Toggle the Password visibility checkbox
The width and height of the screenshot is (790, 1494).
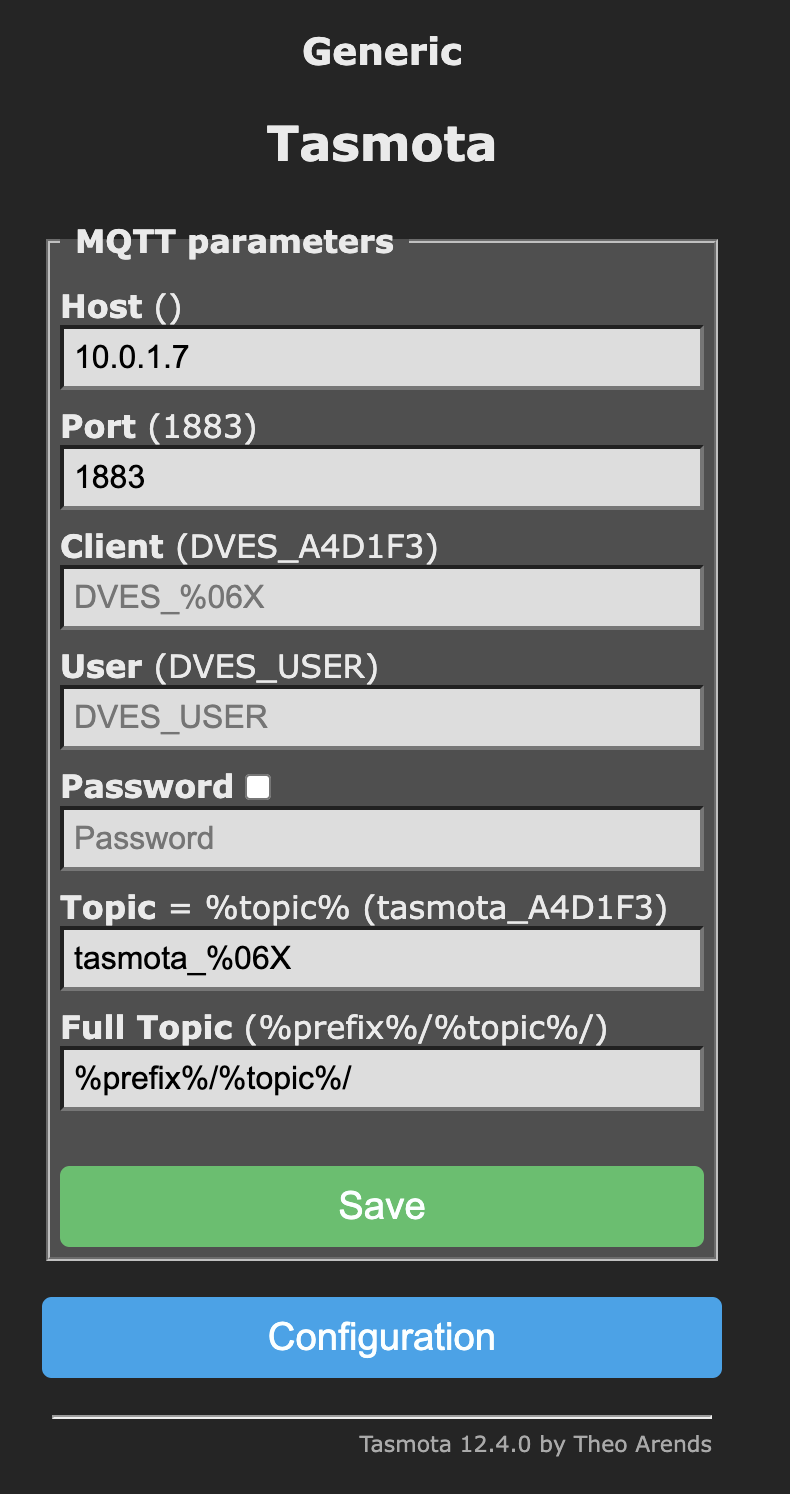(x=258, y=787)
